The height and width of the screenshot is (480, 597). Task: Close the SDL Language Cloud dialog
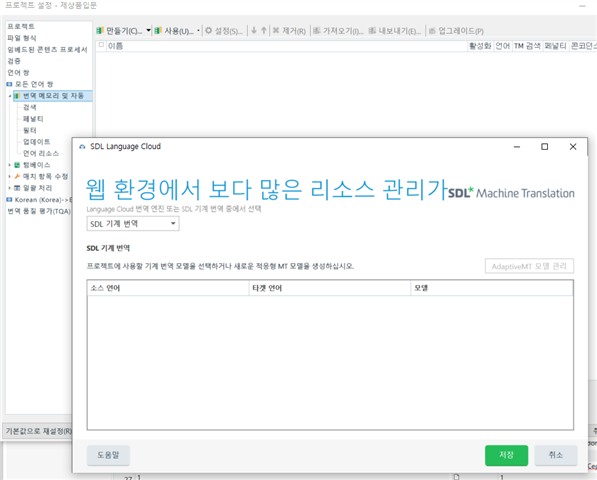tap(573, 147)
